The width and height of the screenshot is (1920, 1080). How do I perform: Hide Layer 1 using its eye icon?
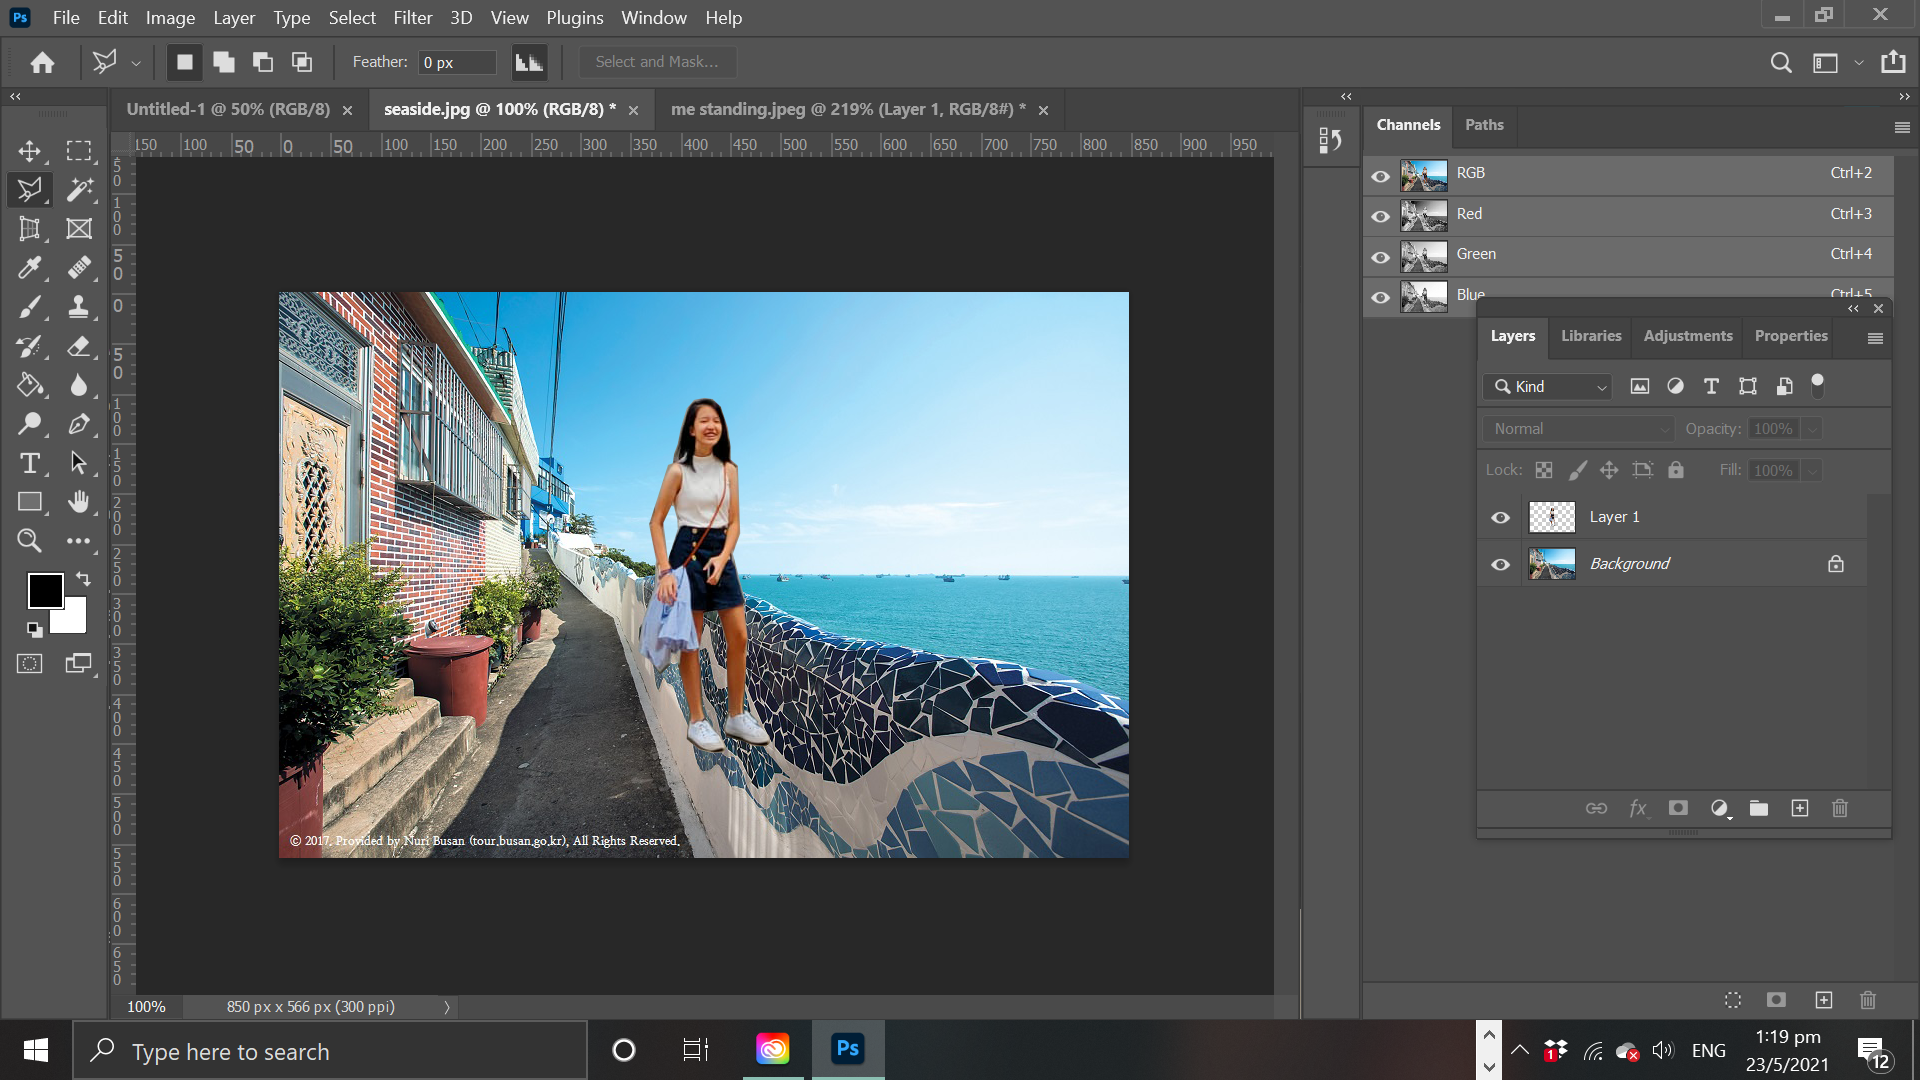point(1500,518)
